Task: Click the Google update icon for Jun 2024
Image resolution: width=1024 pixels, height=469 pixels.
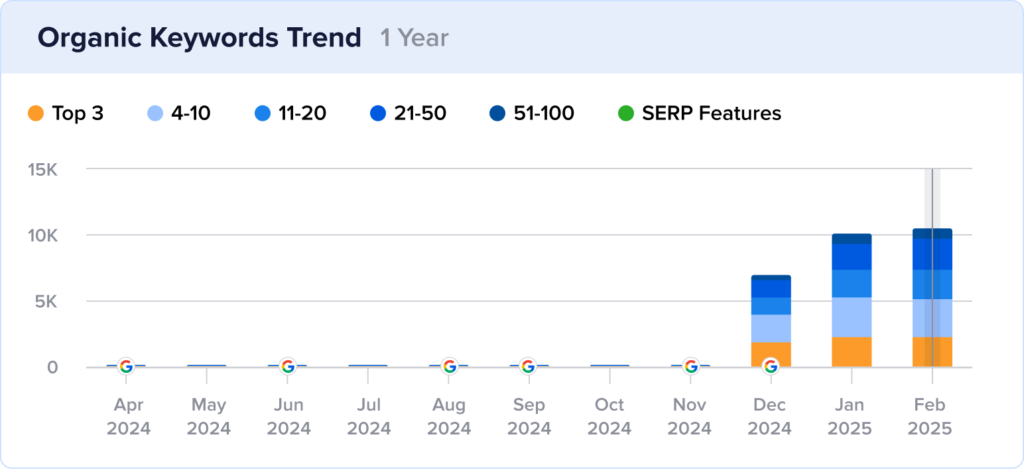Action: coord(287,366)
